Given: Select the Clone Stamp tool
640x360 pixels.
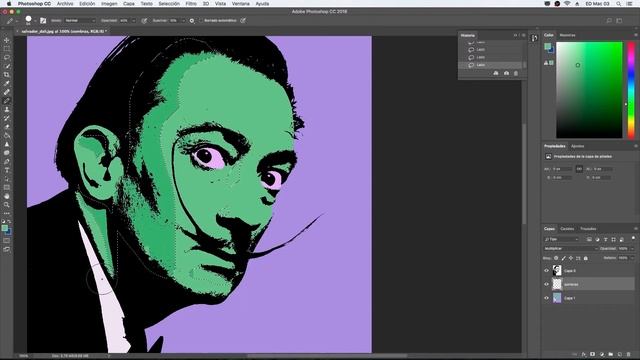Looking at the screenshot, I should 7,109.
